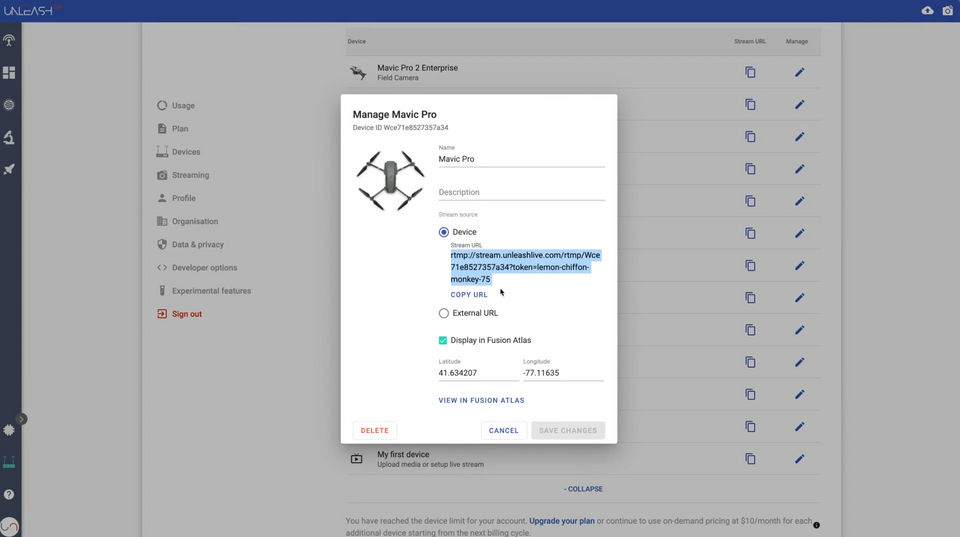Open the Usage settings page
The image size is (960, 537).
(176, 105)
